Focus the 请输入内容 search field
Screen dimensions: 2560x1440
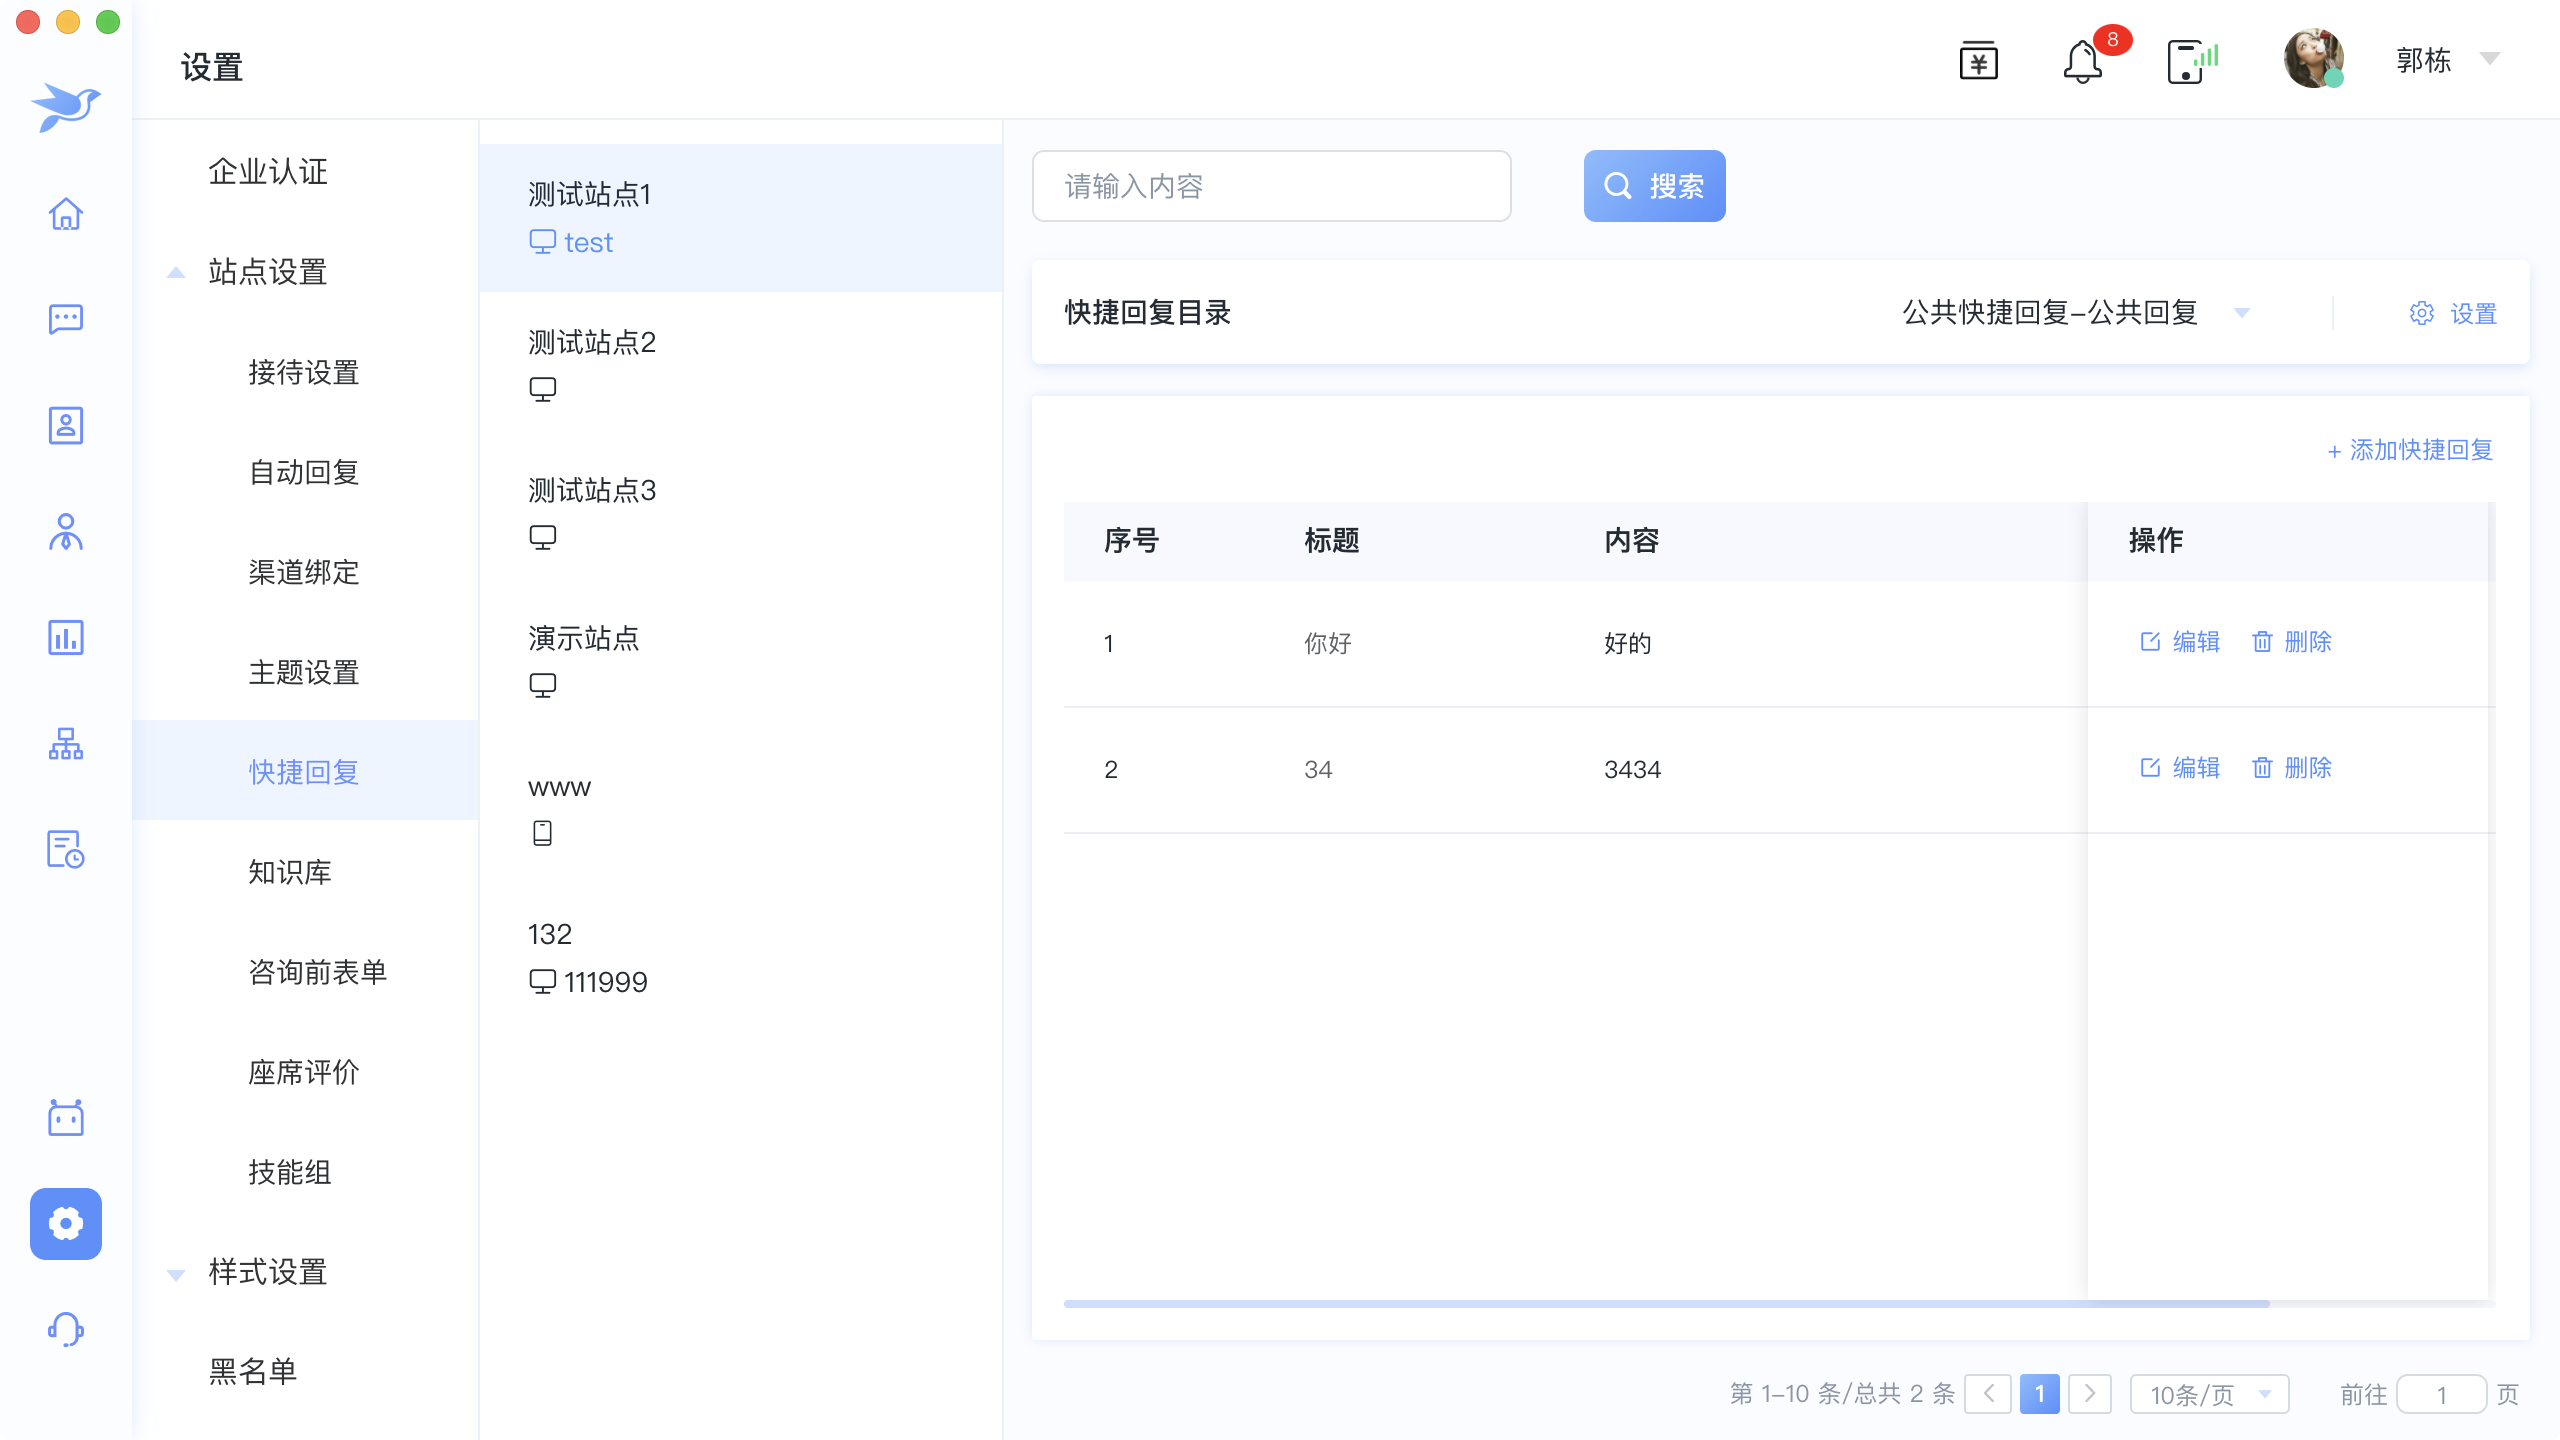(1271, 186)
